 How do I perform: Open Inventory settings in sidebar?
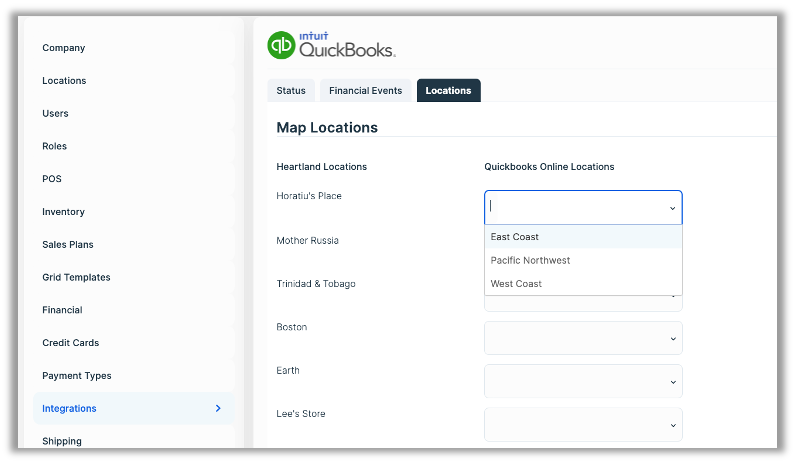click(63, 212)
